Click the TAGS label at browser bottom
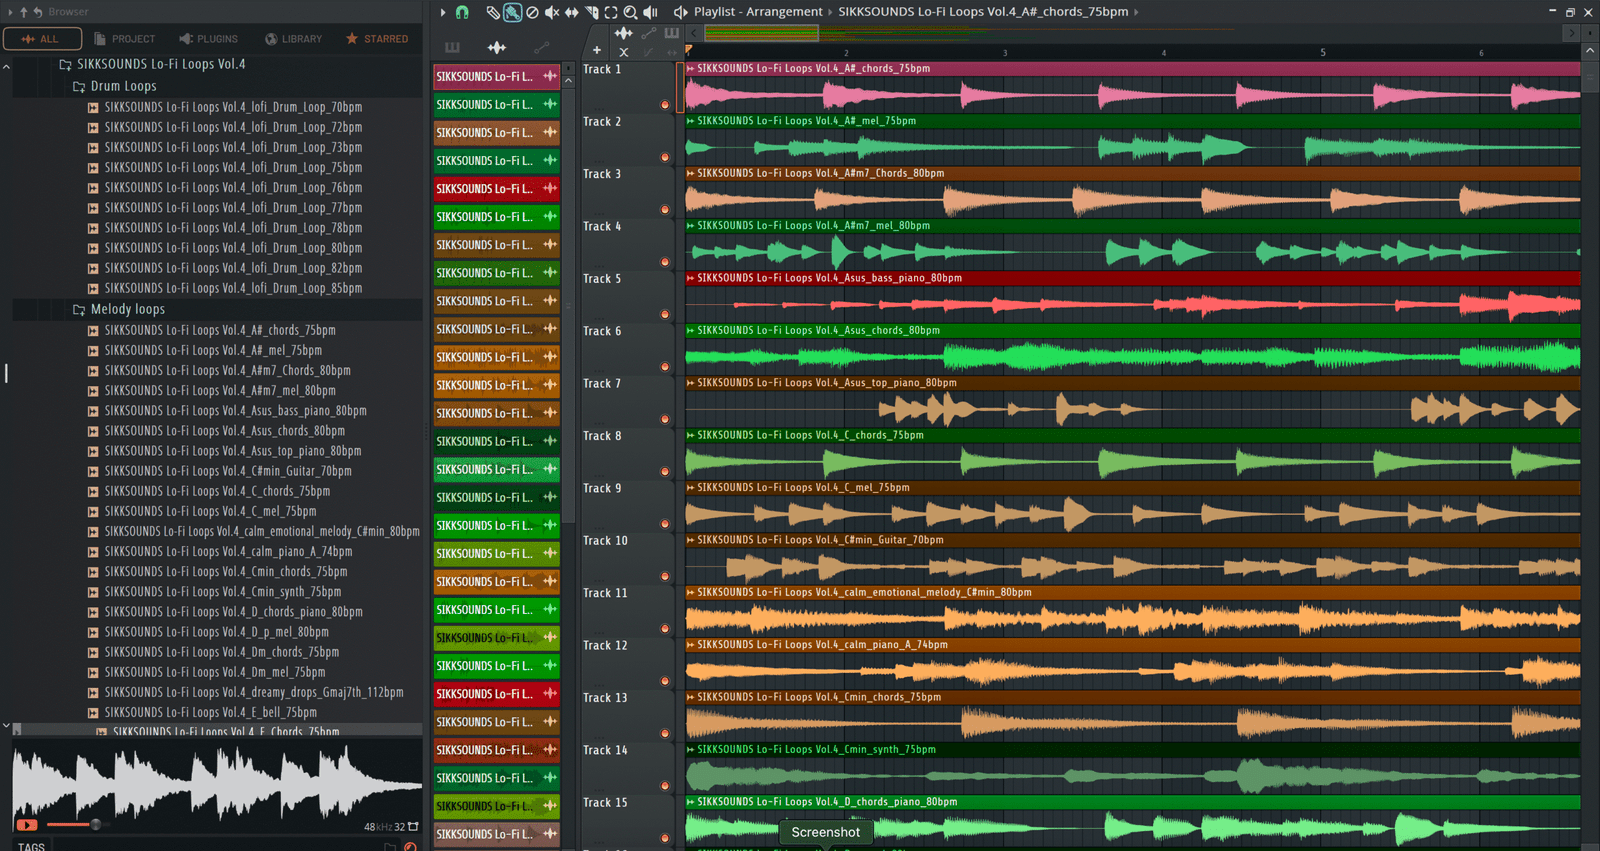 [31, 847]
